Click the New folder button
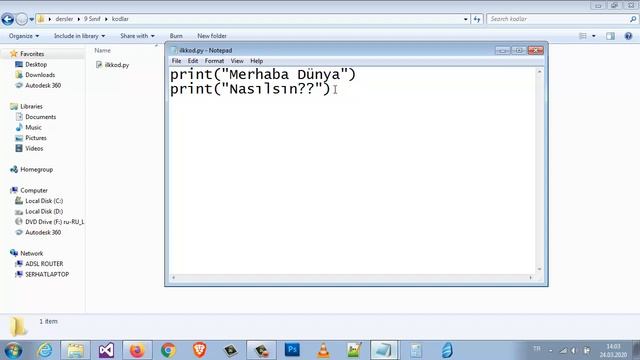The image size is (640, 360). click(212, 36)
